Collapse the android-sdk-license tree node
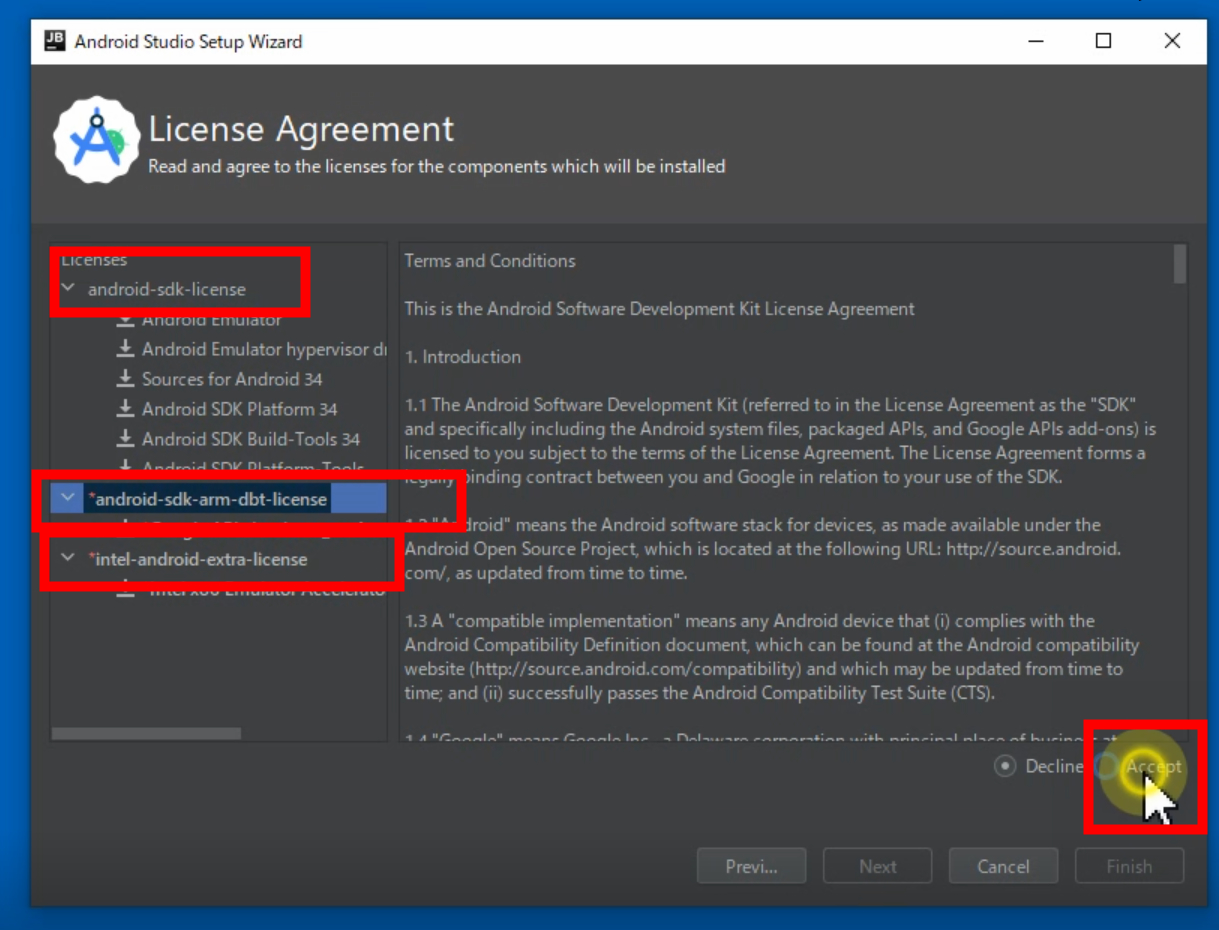 [68, 289]
